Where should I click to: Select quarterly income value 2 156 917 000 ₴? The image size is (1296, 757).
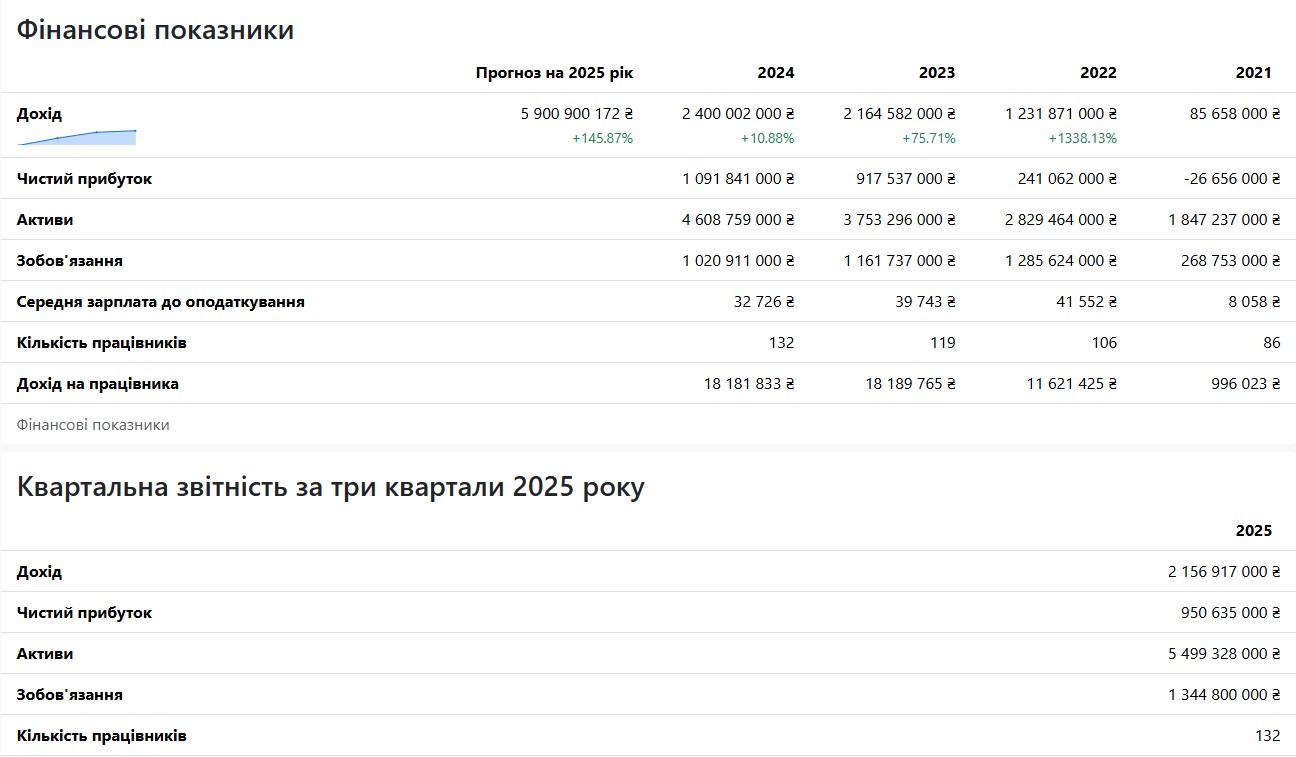(x=1223, y=572)
